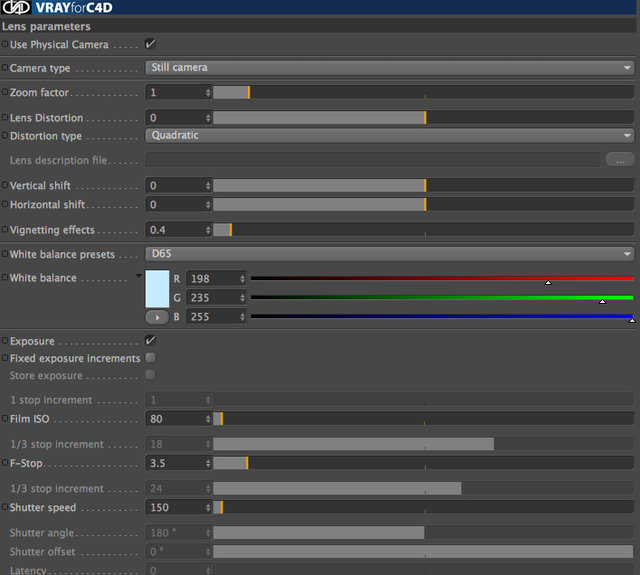
Task: Click the Store exposure checkbox
Action: pos(151,375)
